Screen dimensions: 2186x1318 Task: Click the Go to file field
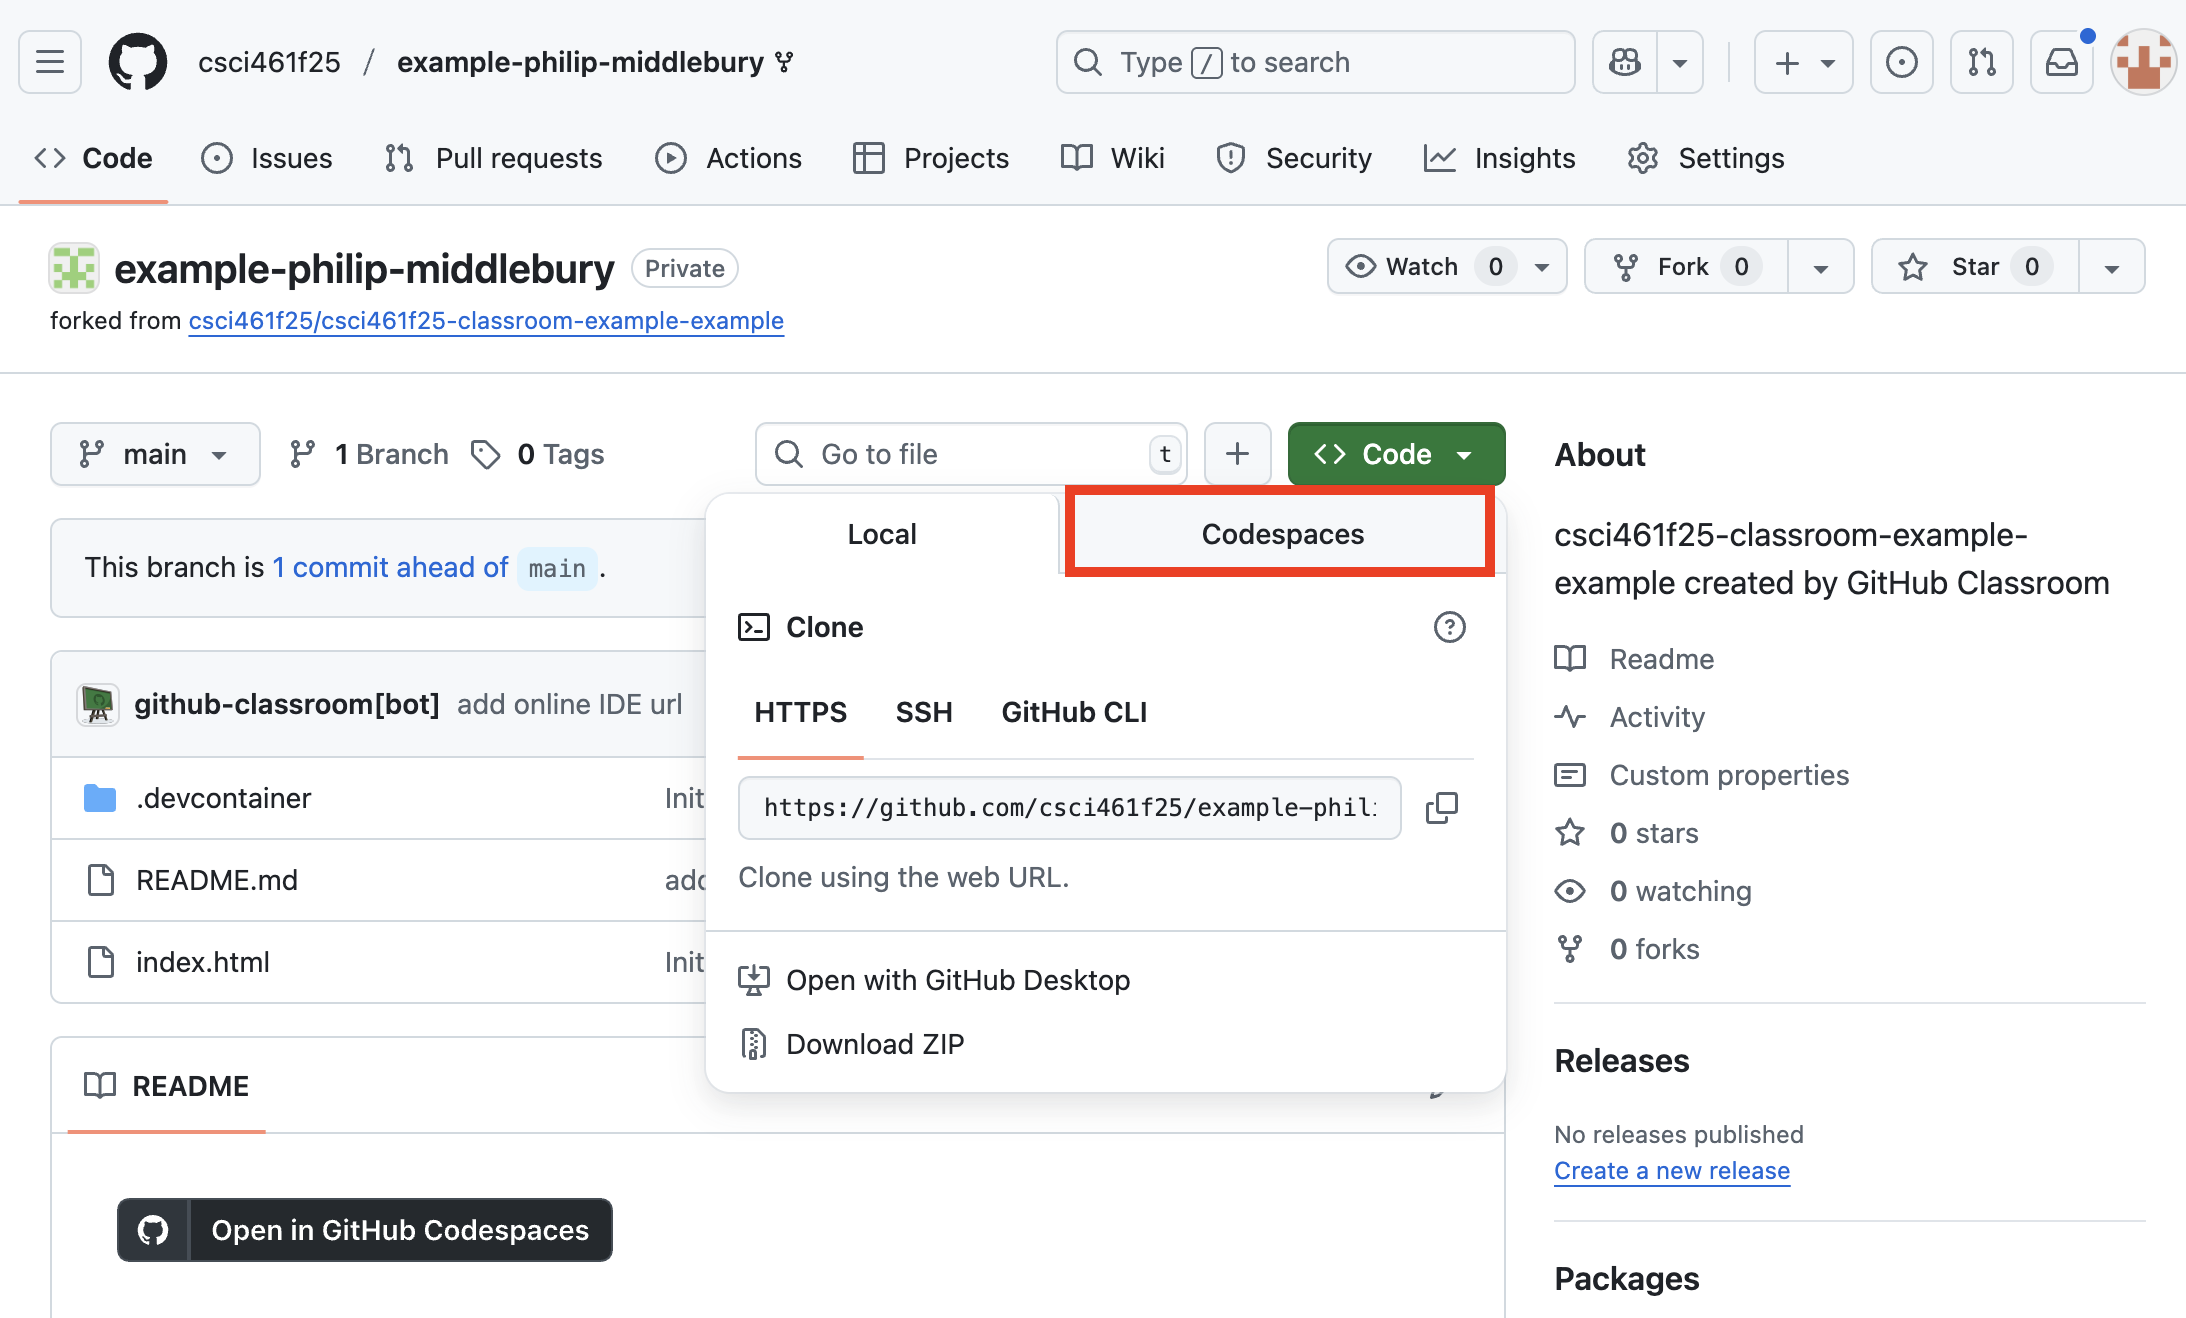coord(971,454)
